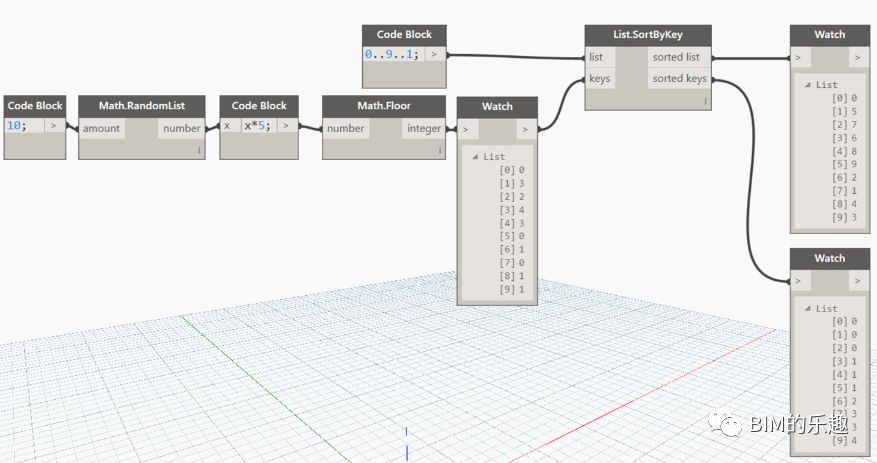Click lacing indicator on Math.RandomList node
This screenshot has width=877, height=463.
pyautogui.click(x=199, y=150)
